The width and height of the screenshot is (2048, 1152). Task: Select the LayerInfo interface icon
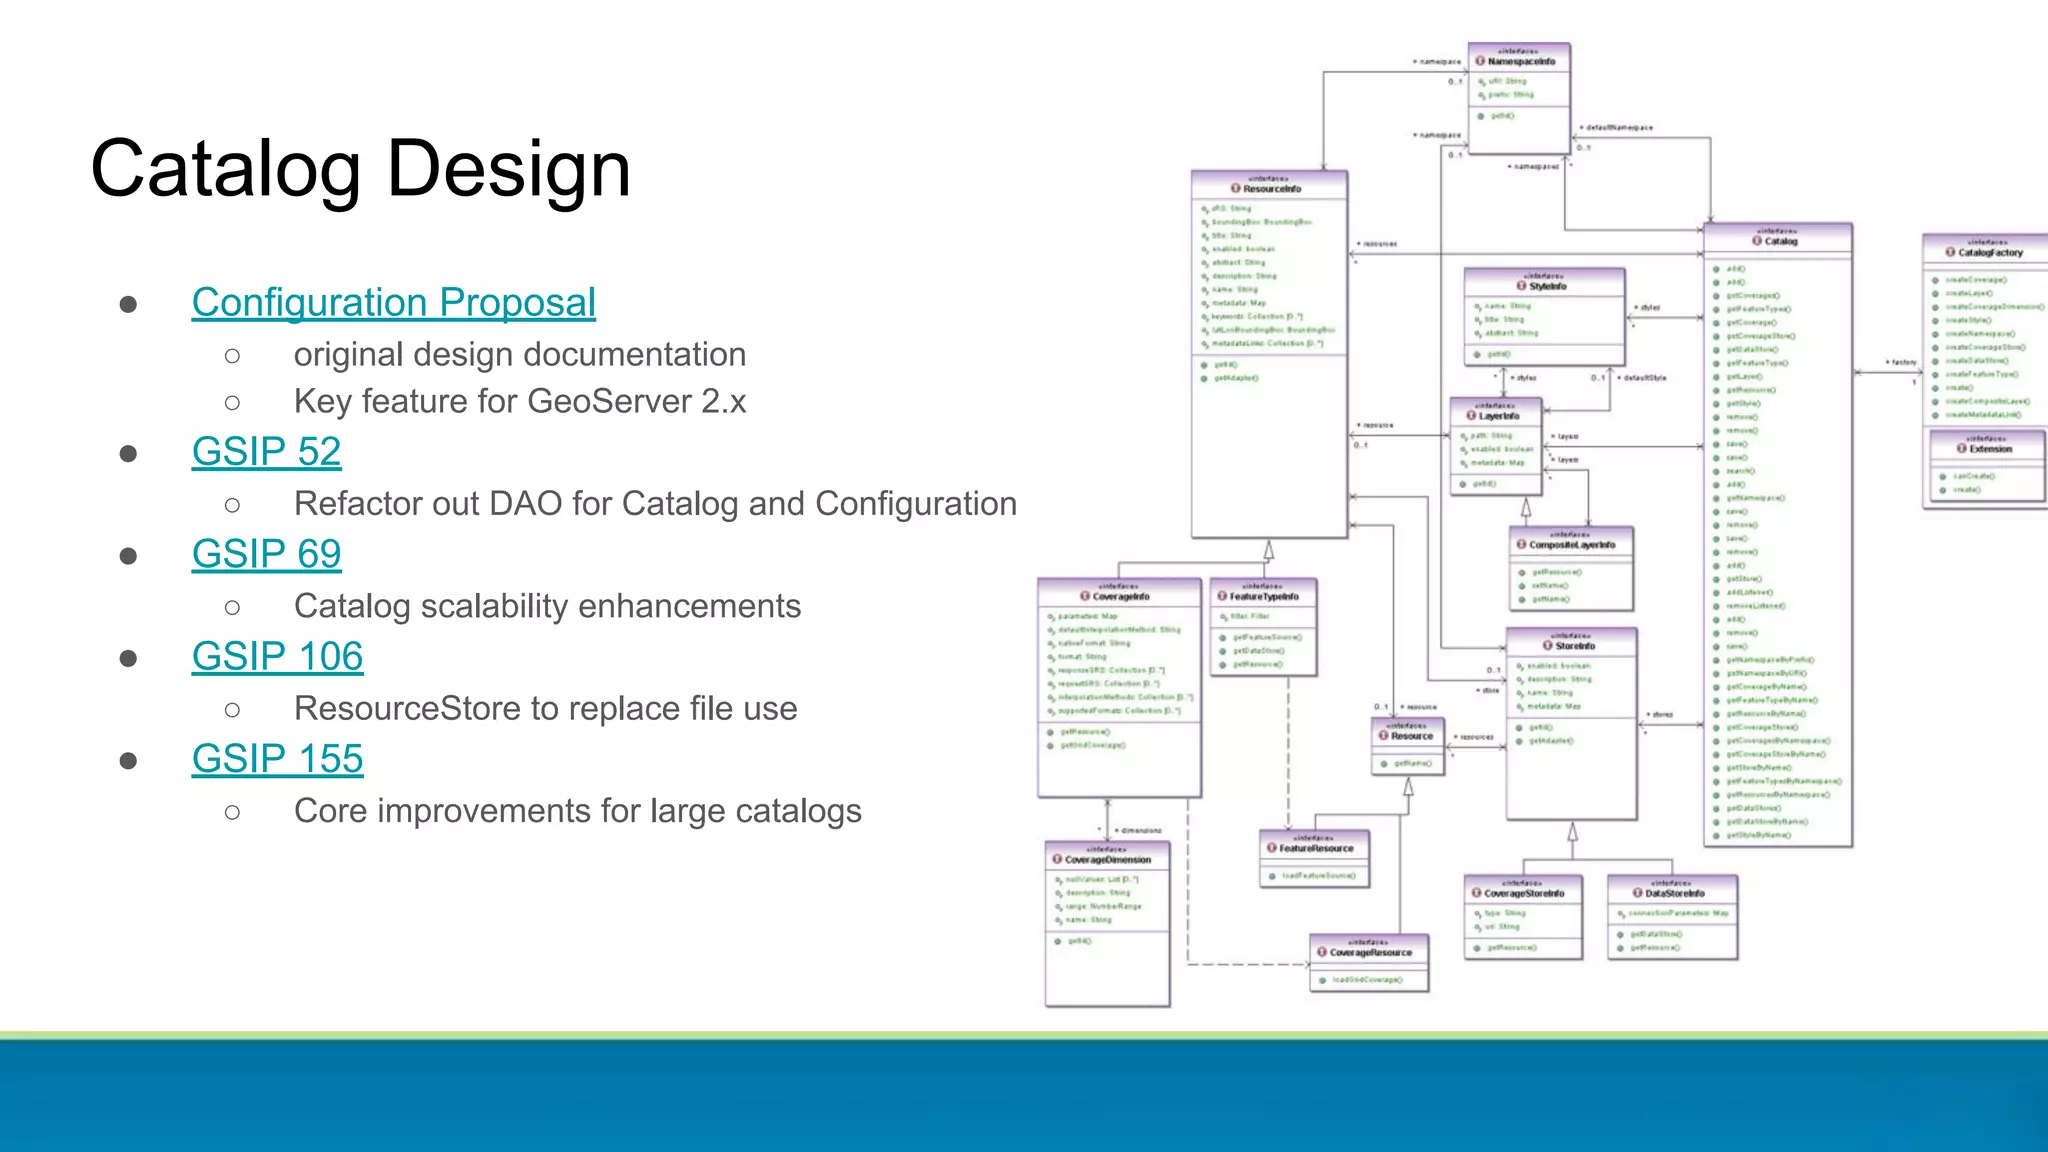click(1472, 415)
